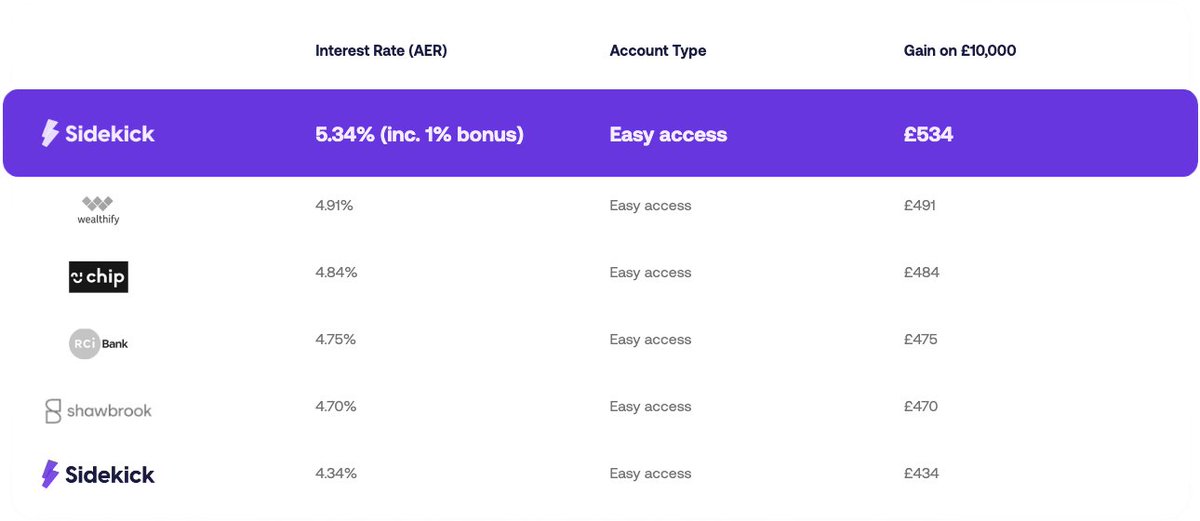This screenshot has width=1200, height=521.
Task: Click Easy access in the highlighted row
Action: tap(668, 134)
